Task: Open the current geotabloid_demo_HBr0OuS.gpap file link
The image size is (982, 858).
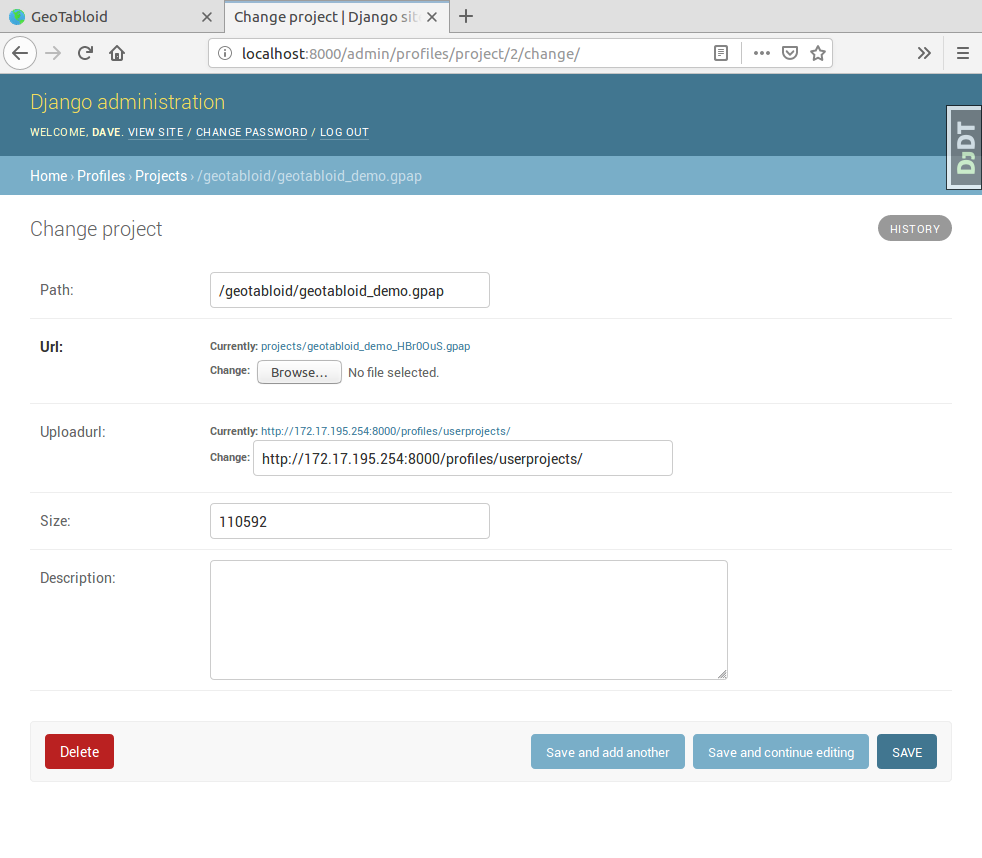Action: pyautogui.click(x=365, y=346)
